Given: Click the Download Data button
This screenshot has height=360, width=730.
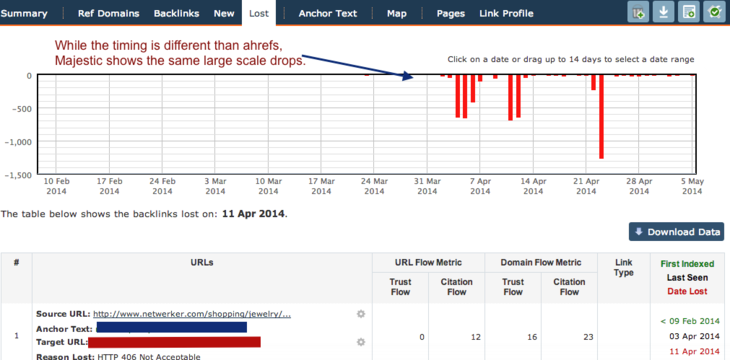Looking at the screenshot, I should coord(676,232).
